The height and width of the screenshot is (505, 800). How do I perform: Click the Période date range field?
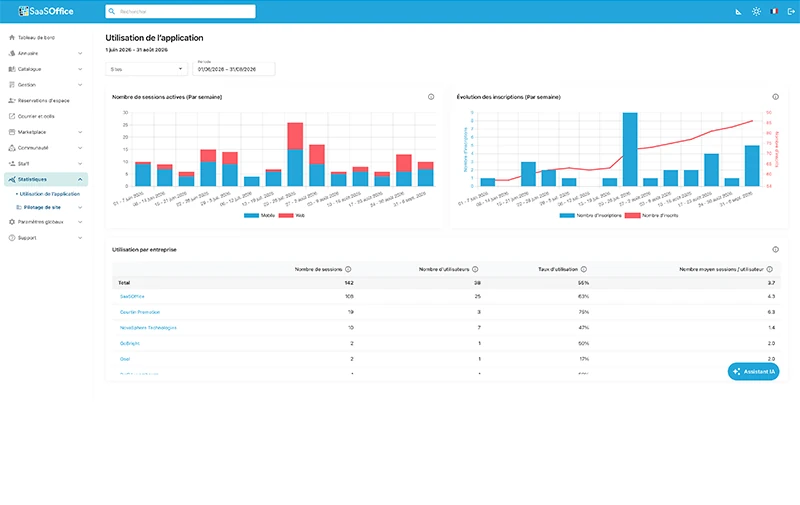pyautogui.click(x=234, y=69)
